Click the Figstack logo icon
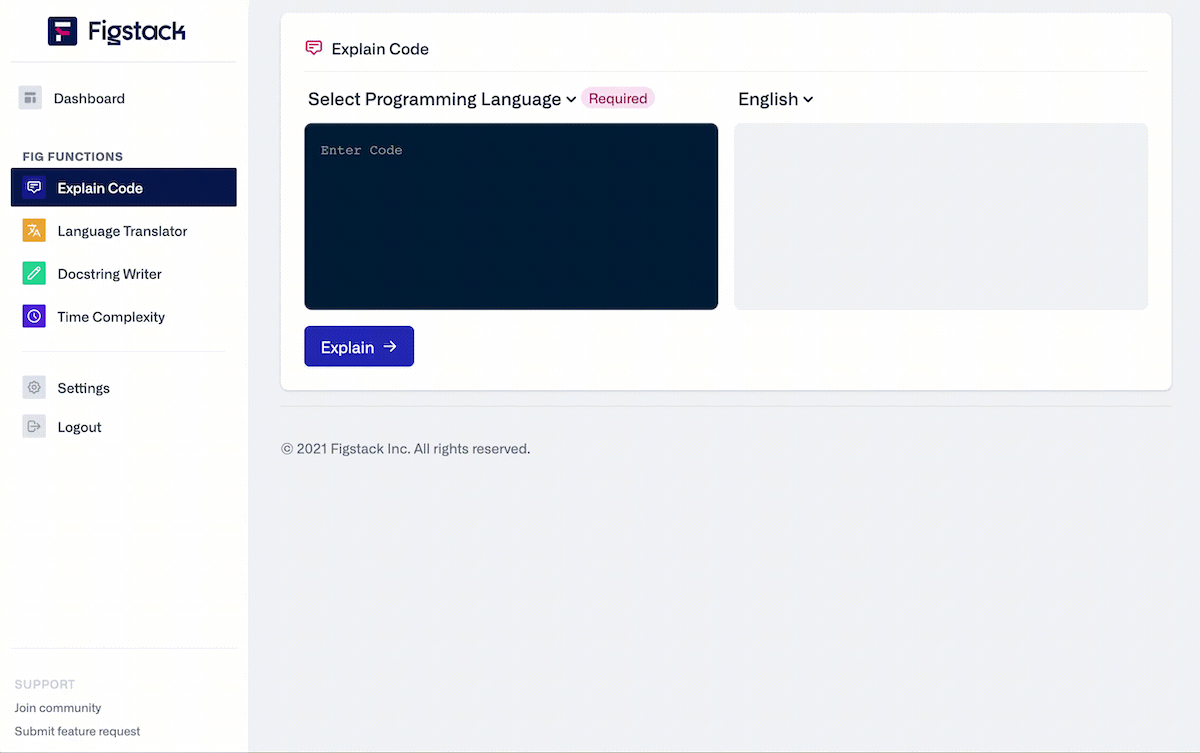The height and width of the screenshot is (753, 1200). pos(62,31)
